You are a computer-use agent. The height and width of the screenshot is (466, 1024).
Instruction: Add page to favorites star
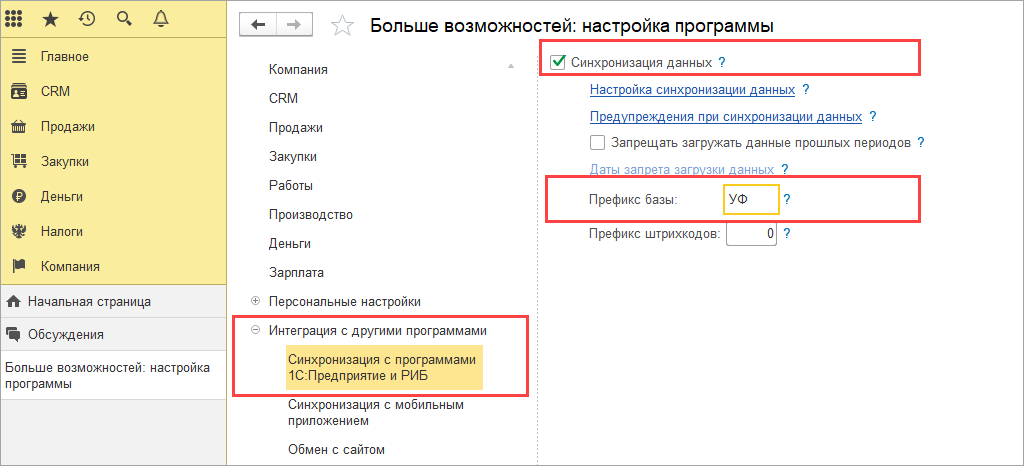pyautogui.click(x=342, y=26)
